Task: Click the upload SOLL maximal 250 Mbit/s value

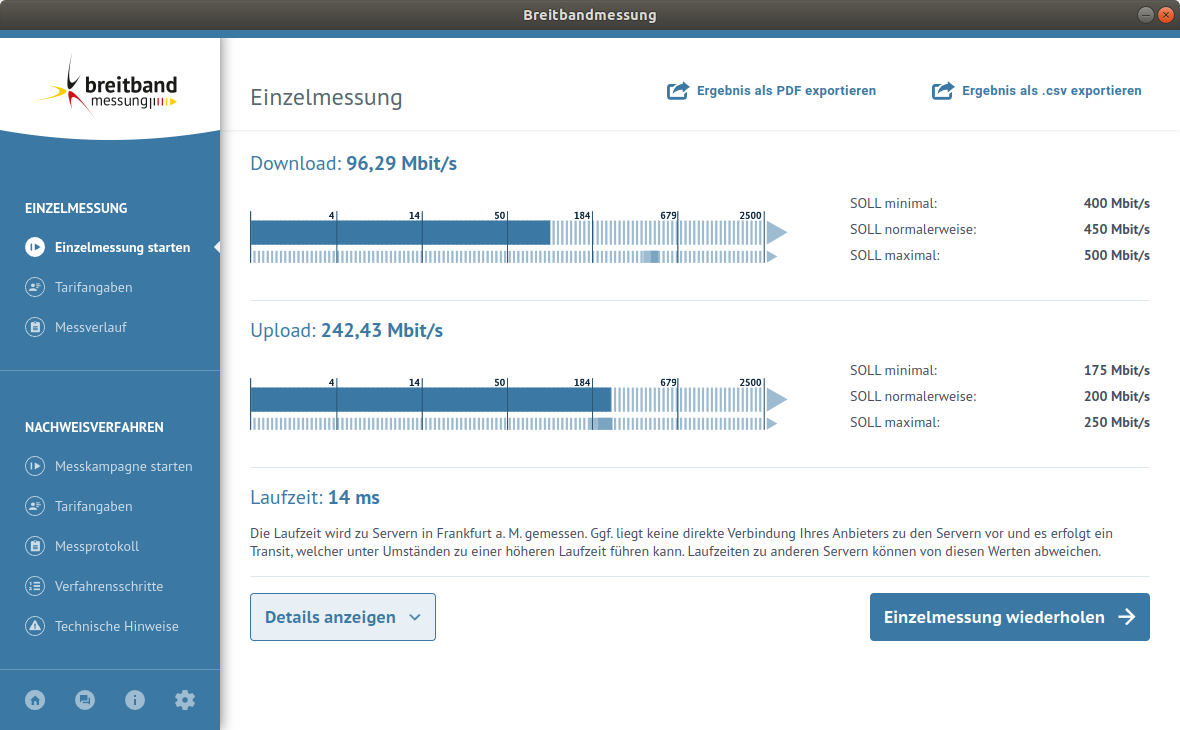Action: click(1116, 422)
